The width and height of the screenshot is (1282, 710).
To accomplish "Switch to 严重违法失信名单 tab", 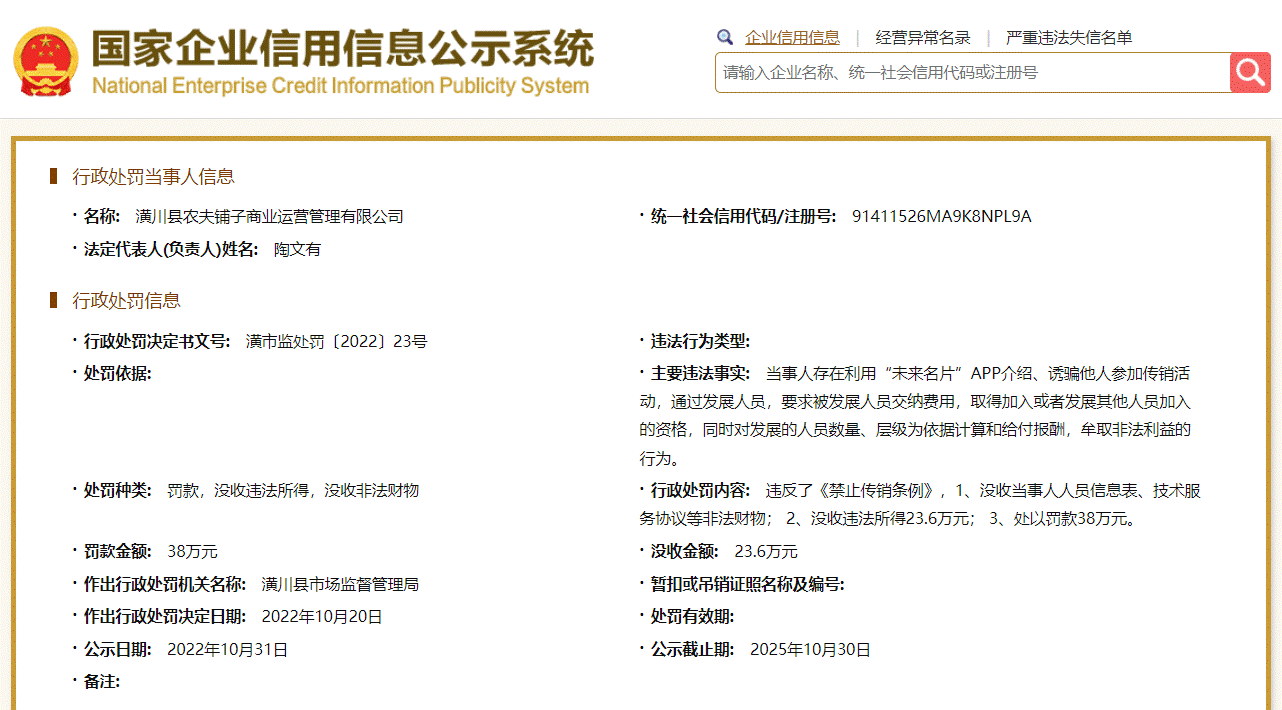I will coord(1069,38).
